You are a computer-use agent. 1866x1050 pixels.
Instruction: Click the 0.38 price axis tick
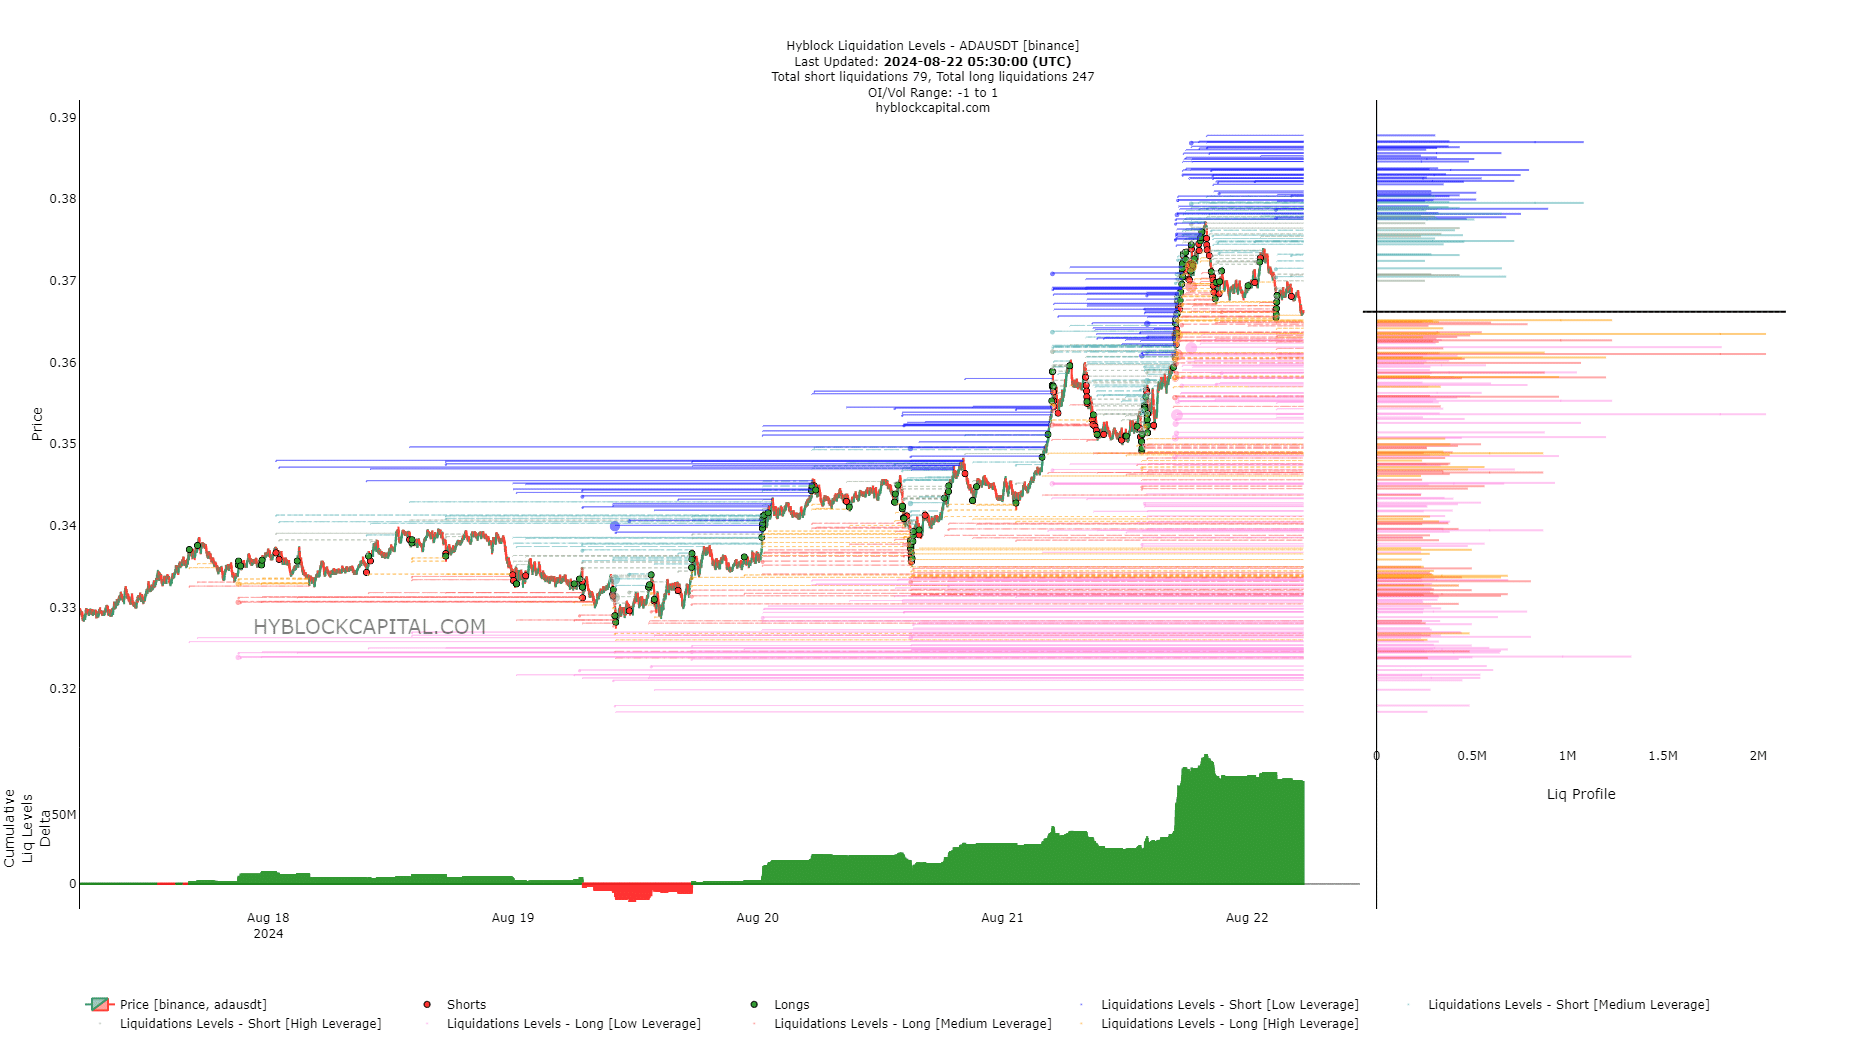point(63,199)
